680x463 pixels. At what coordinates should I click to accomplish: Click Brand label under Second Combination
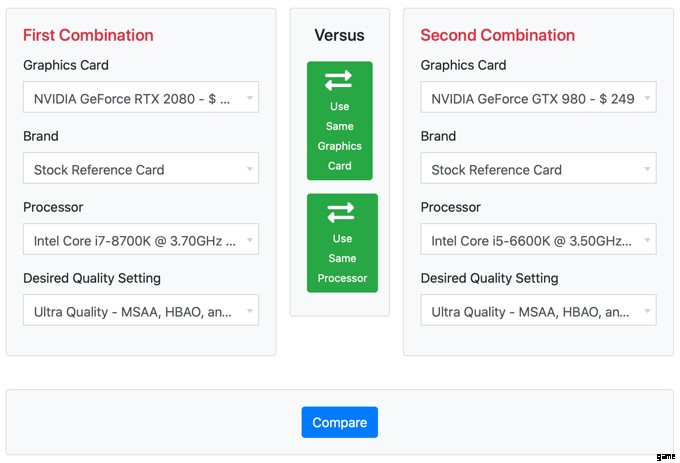pyautogui.click(x=438, y=136)
